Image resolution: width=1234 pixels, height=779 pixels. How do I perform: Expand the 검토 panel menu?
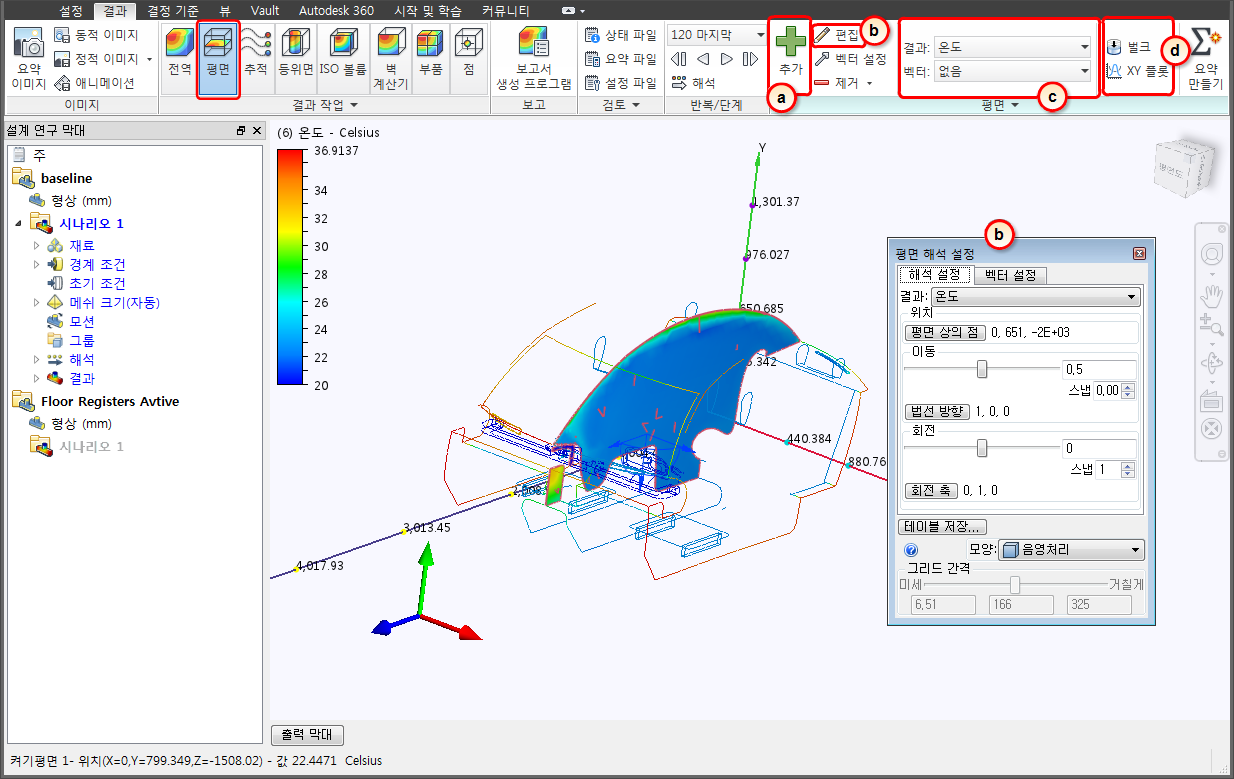click(620, 105)
